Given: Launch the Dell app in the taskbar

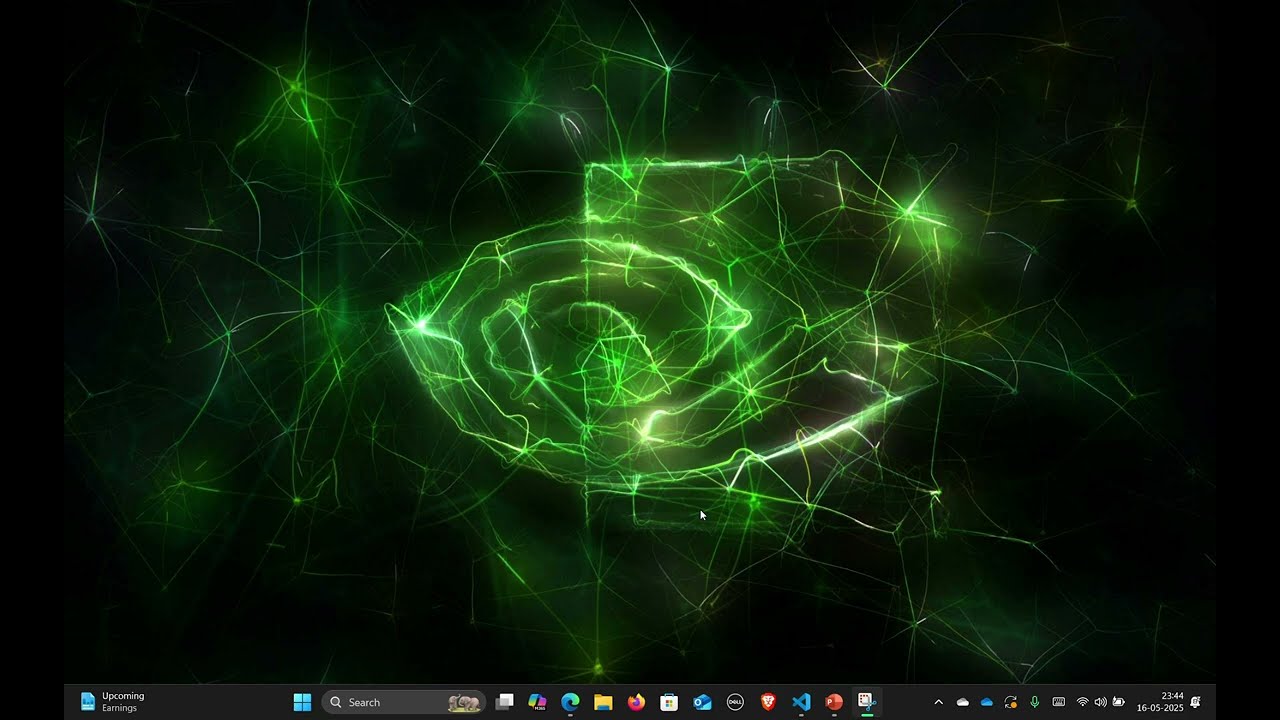Looking at the screenshot, I should click(735, 702).
